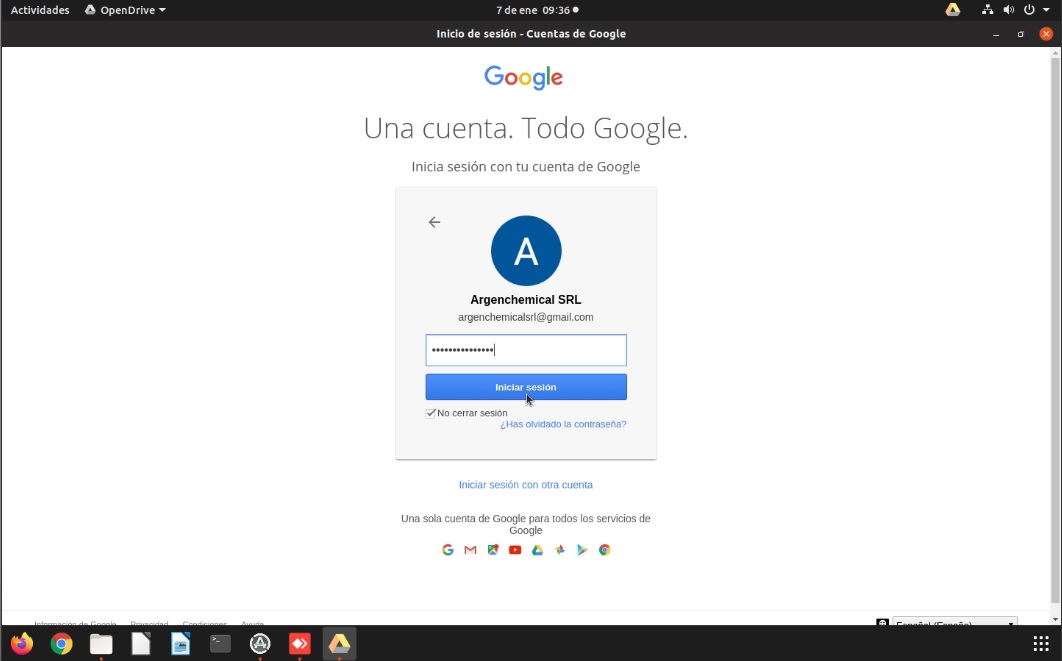The width and height of the screenshot is (1062, 661).
Task: Click the OpenDrive tray indicator in top bar
Action: [953, 10]
